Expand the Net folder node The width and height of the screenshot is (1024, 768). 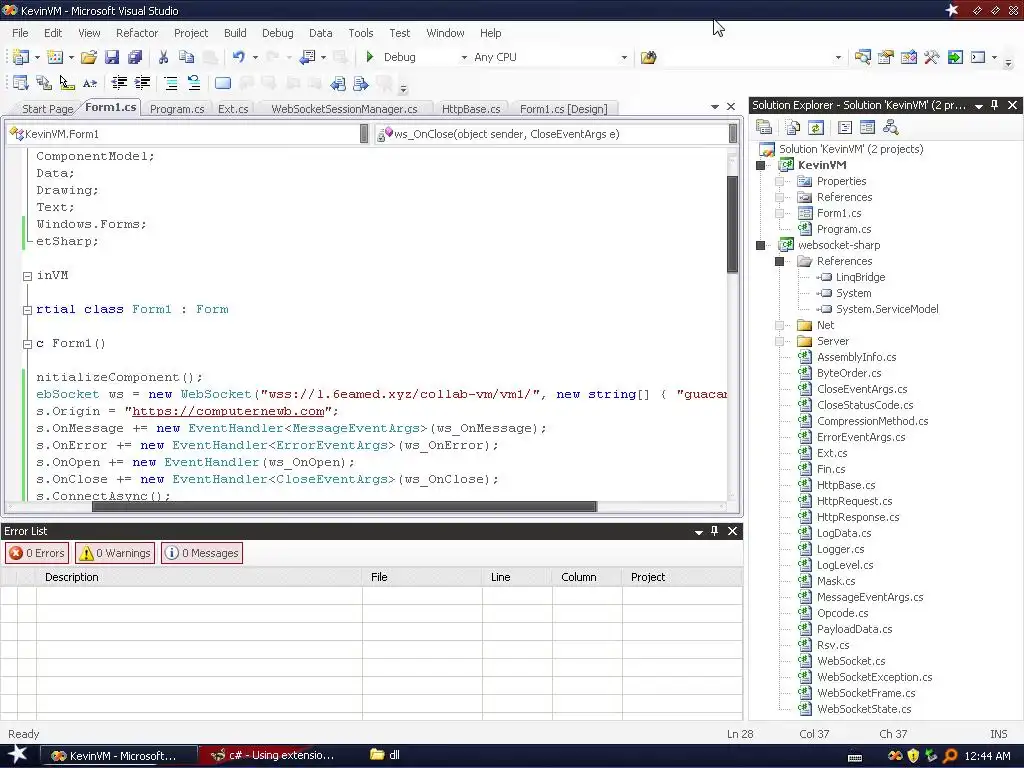click(x=779, y=325)
